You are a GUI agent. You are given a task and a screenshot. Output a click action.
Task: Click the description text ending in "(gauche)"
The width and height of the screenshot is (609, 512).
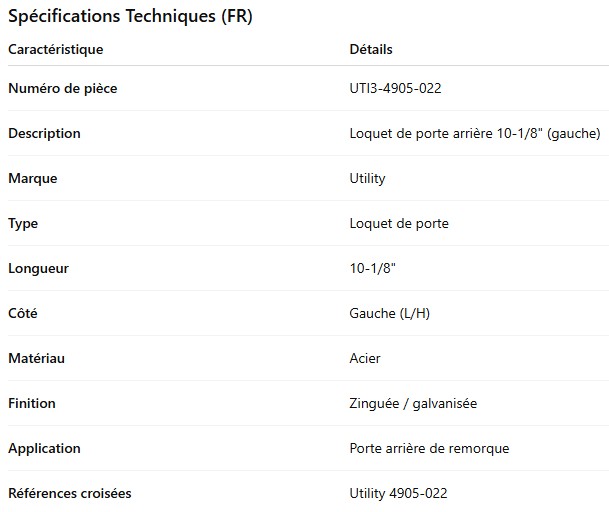coord(475,133)
